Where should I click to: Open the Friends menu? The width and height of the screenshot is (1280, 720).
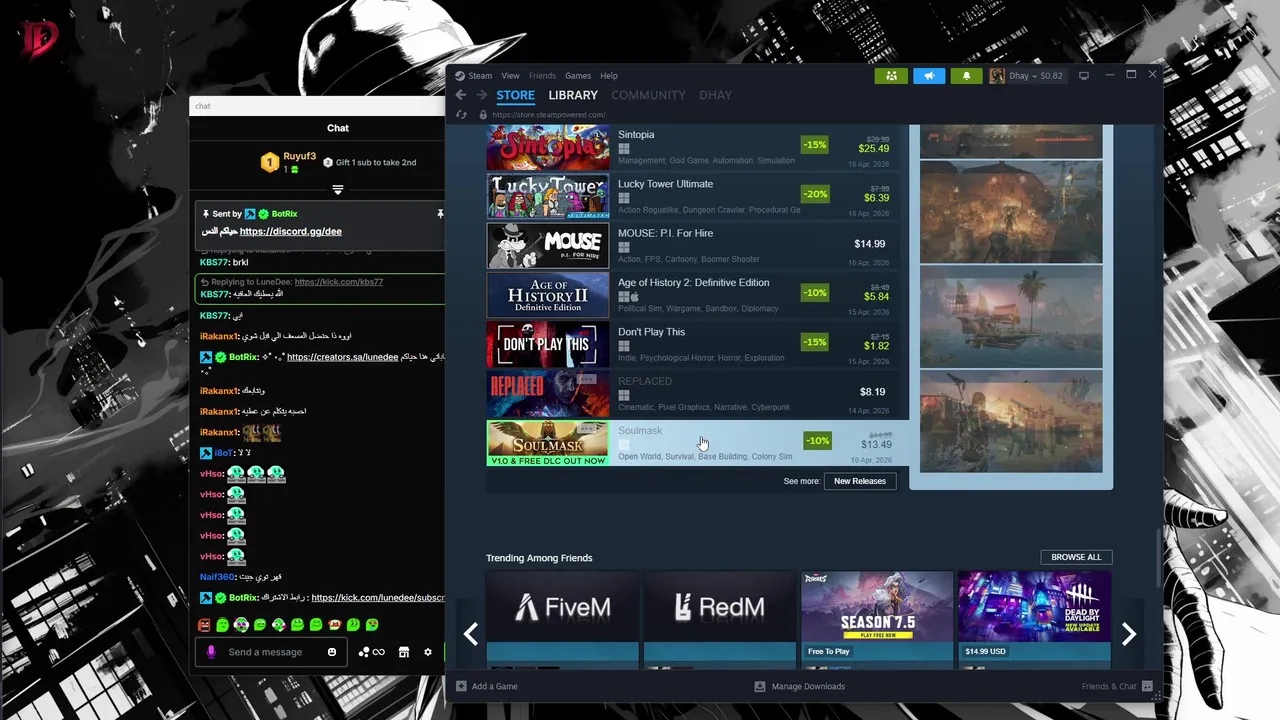pyautogui.click(x=542, y=76)
